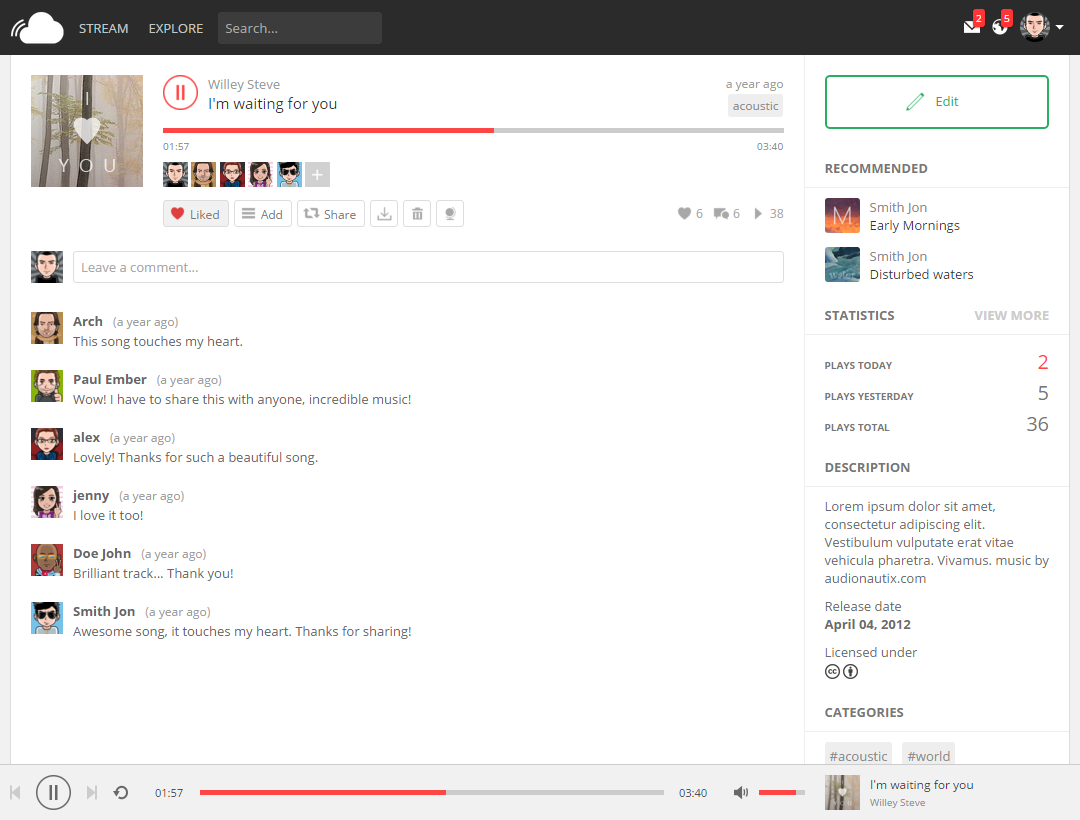Open the Willey Steve artist link
The image size is (1080, 820).
(244, 84)
